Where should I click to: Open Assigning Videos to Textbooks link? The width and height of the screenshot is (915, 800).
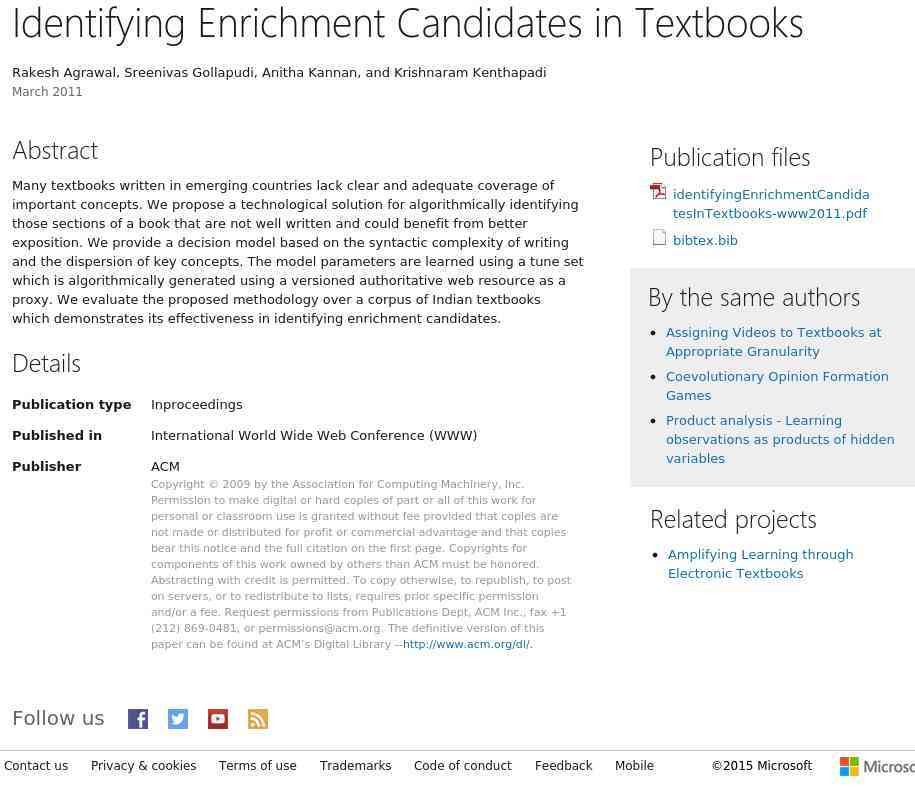pos(773,342)
